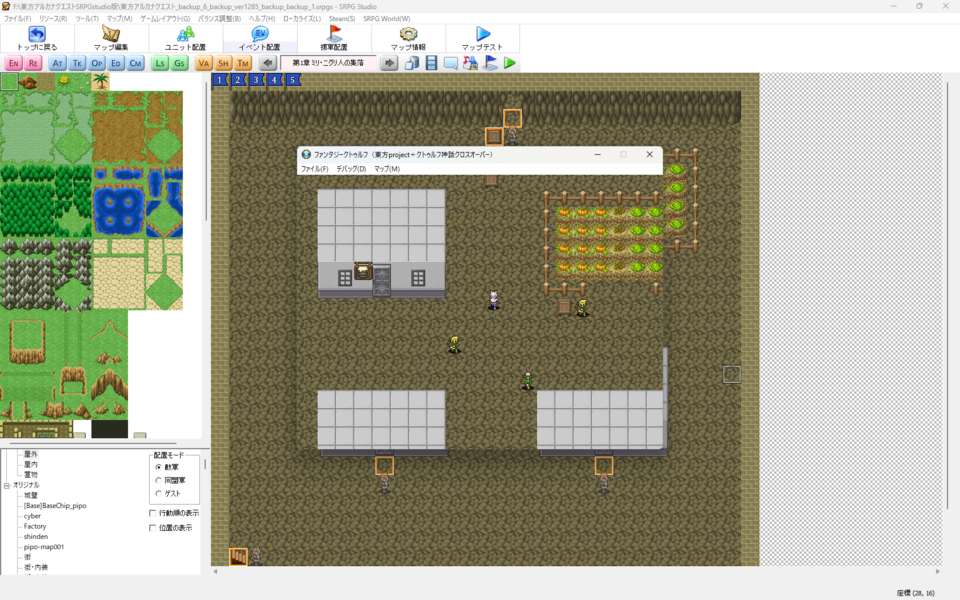Viewport: 960px width, 600px height.
Task: Select Factory in the tileset tree
Action: click(35, 526)
